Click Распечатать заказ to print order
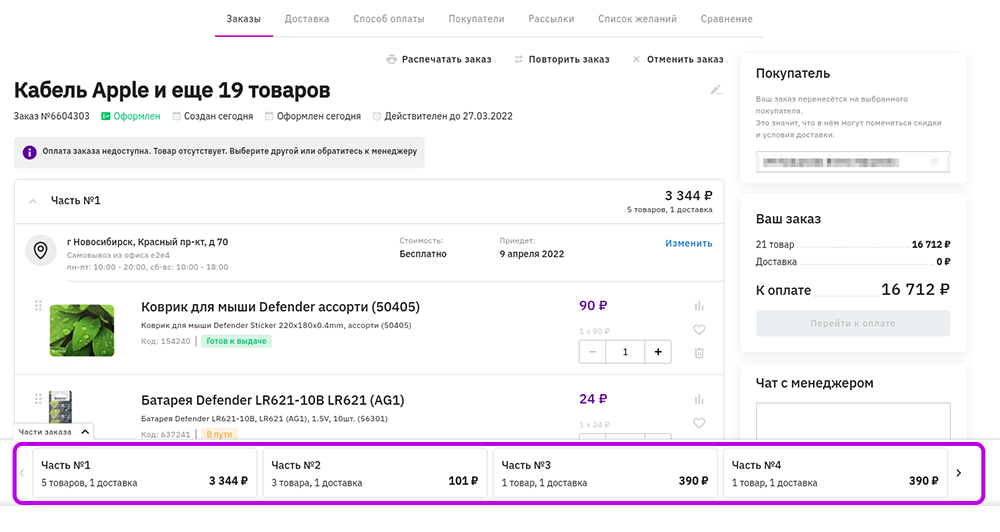This screenshot has height=532, width=1000. tap(439, 59)
